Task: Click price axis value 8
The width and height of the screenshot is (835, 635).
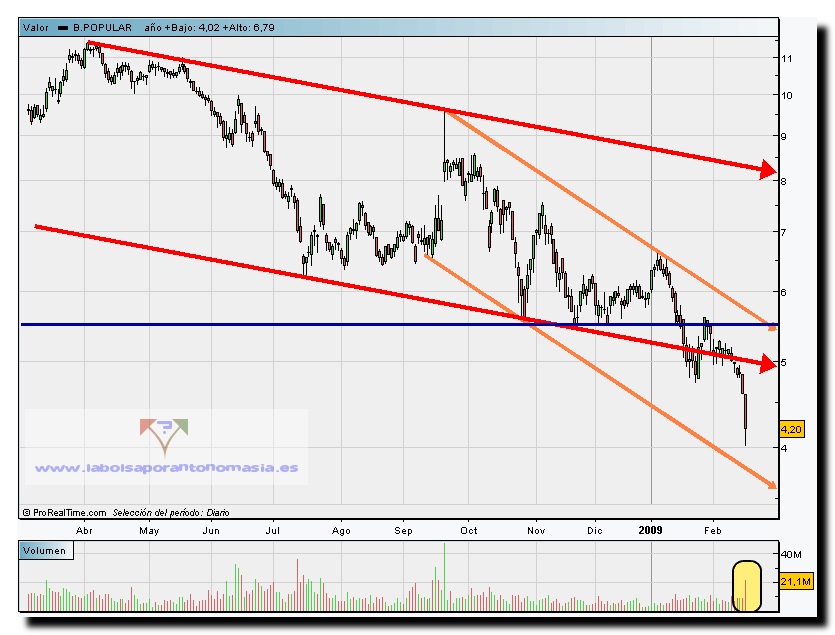Action: point(783,181)
